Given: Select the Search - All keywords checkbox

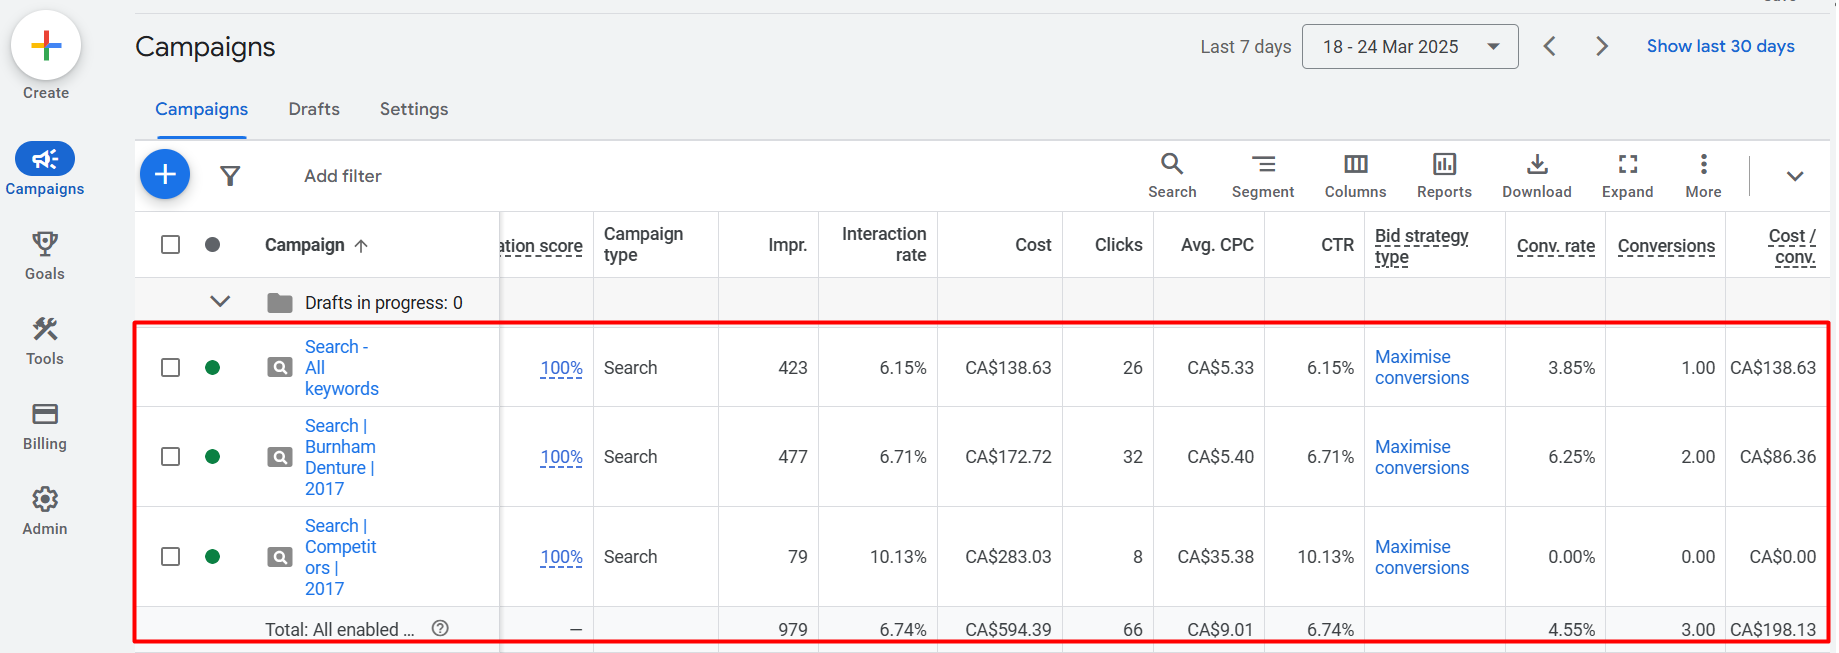Looking at the screenshot, I should (171, 368).
